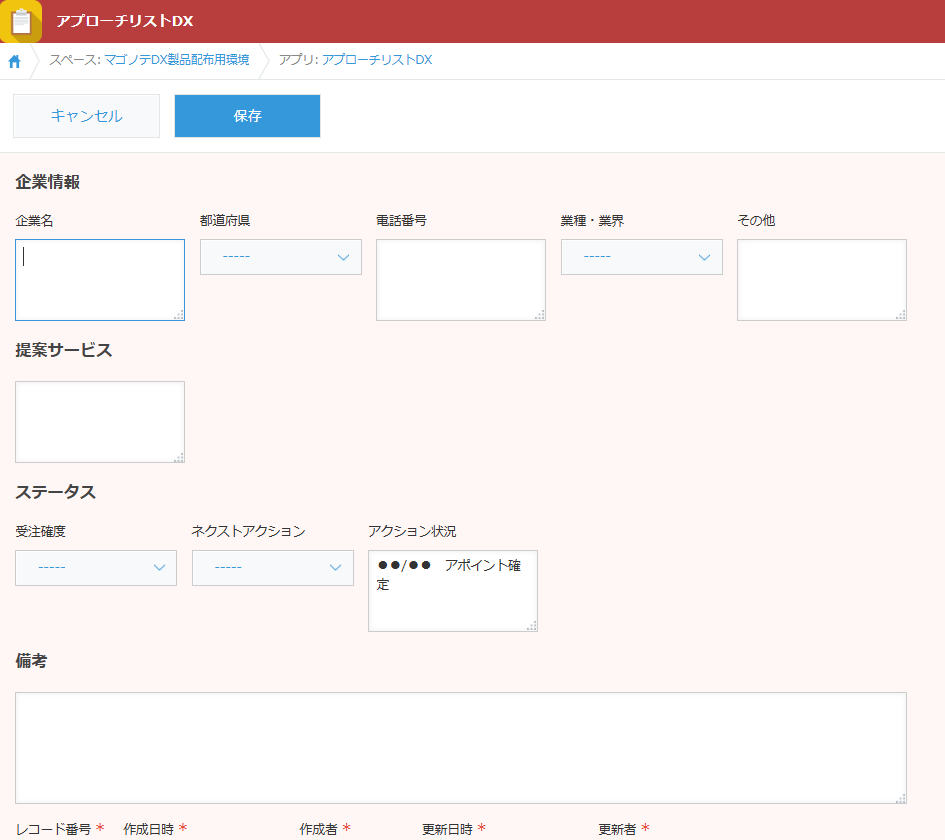Click the アプローチリストDX header title
Image resolution: width=945 pixels, height=840 pixels.
(125, 21)
